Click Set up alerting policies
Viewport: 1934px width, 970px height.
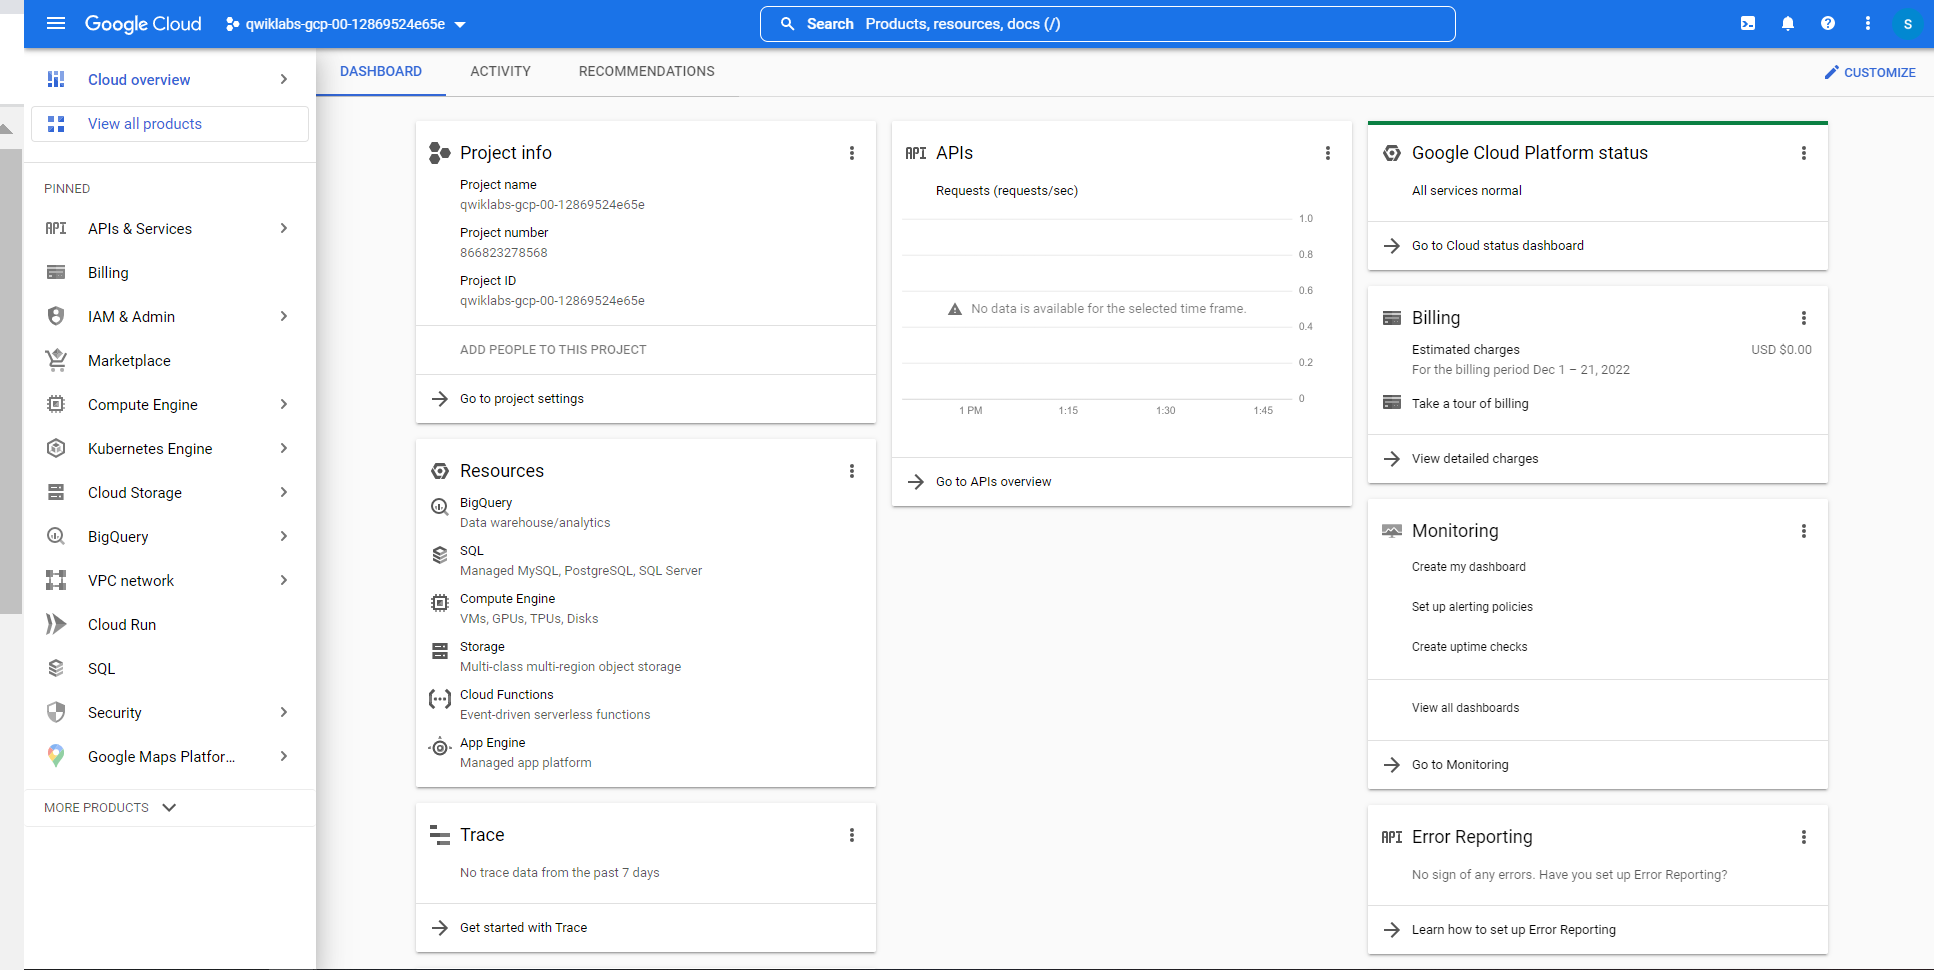click(x=1472, y=607)
